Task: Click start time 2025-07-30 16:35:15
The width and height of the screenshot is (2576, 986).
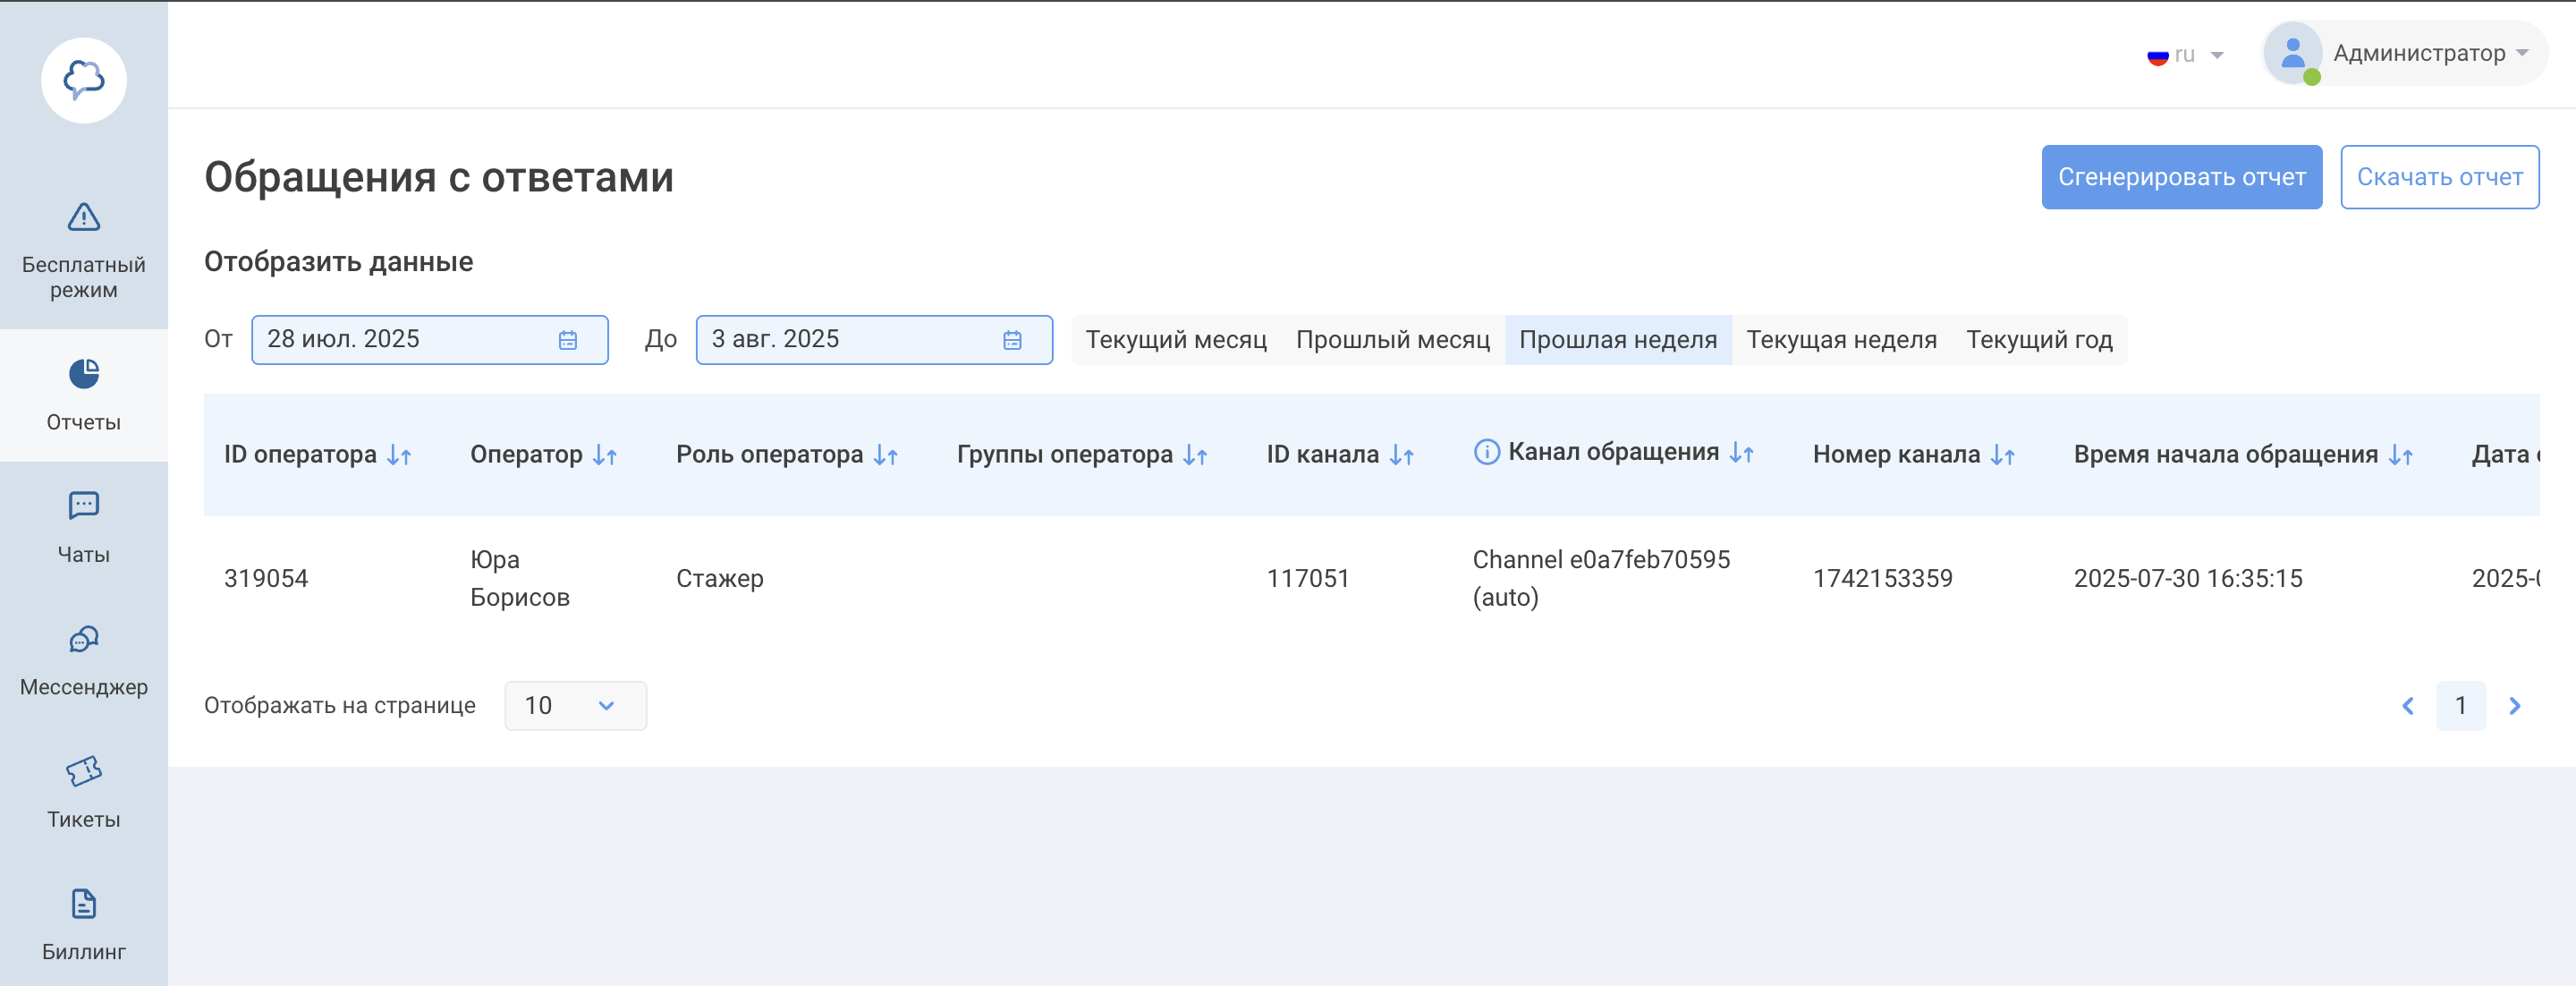Action: [x=2188, y=578]
